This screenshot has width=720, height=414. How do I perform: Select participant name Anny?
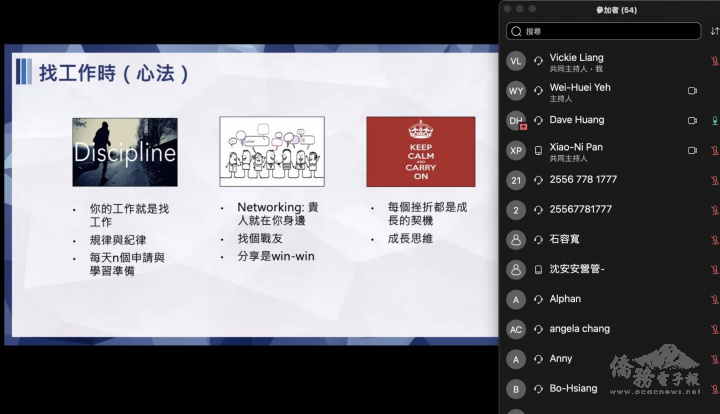point(561,358)
